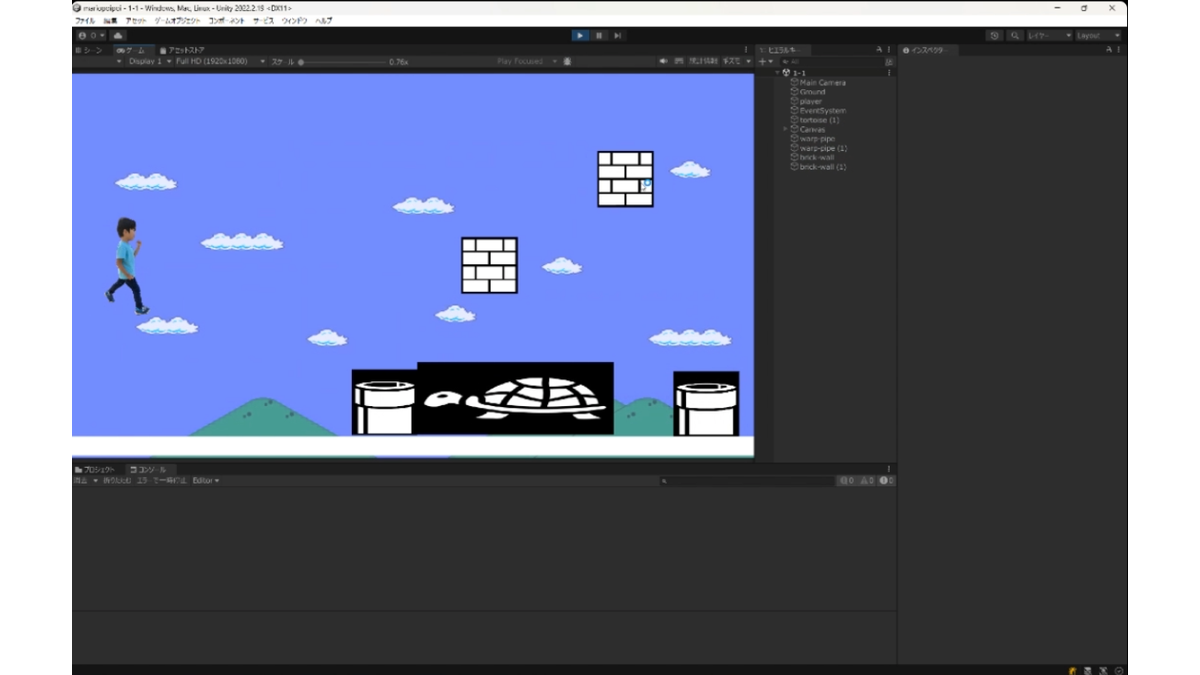Toggle Console warning messages filter
The height and width of the screenshot is (675, 1200).
tap(867, 481)
